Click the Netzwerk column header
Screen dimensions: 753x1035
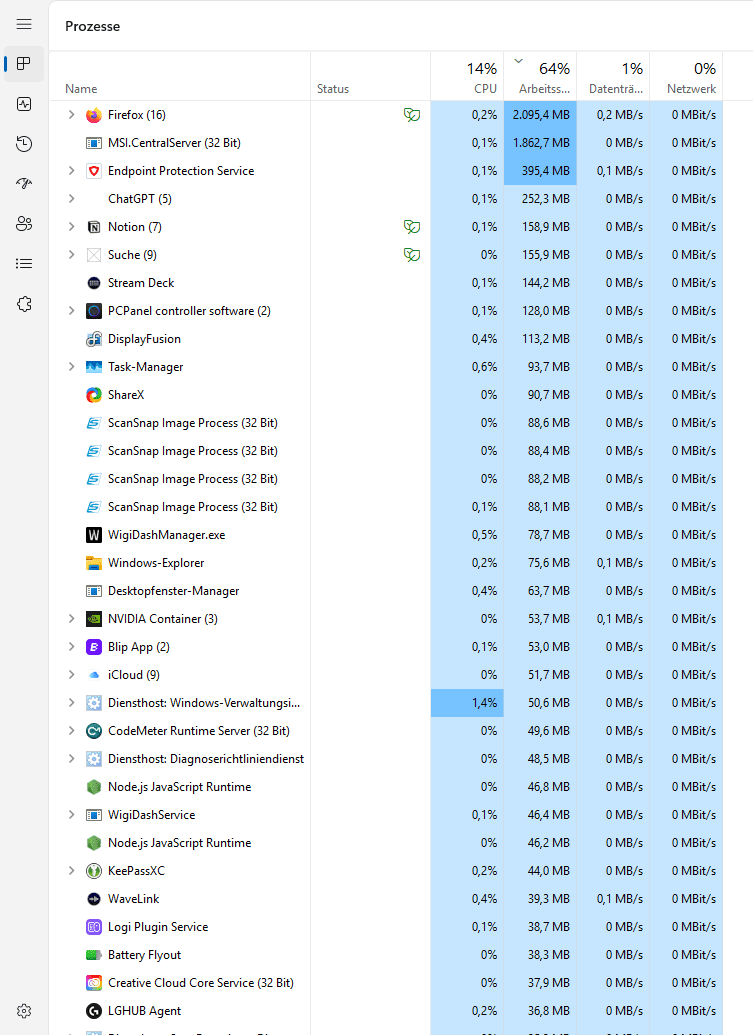pyautogui.click(x=686, y=78)
